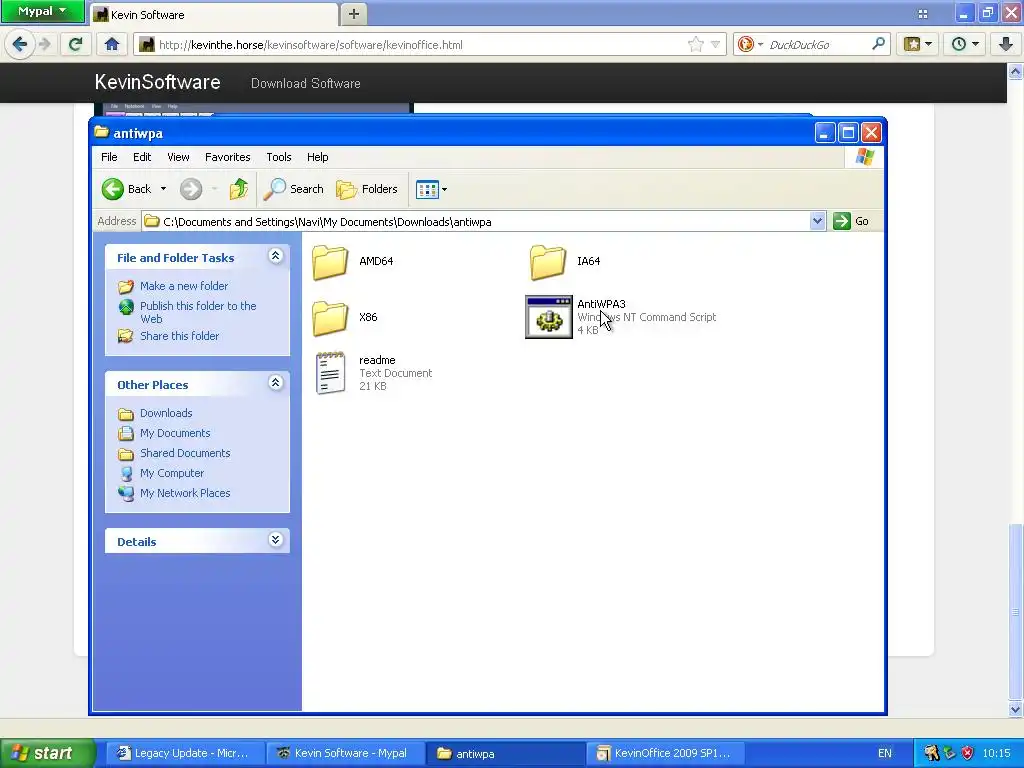This screenshot has width=1024, height=768.
Task: Click the browser URL field
Action: (x=421, y=44)
